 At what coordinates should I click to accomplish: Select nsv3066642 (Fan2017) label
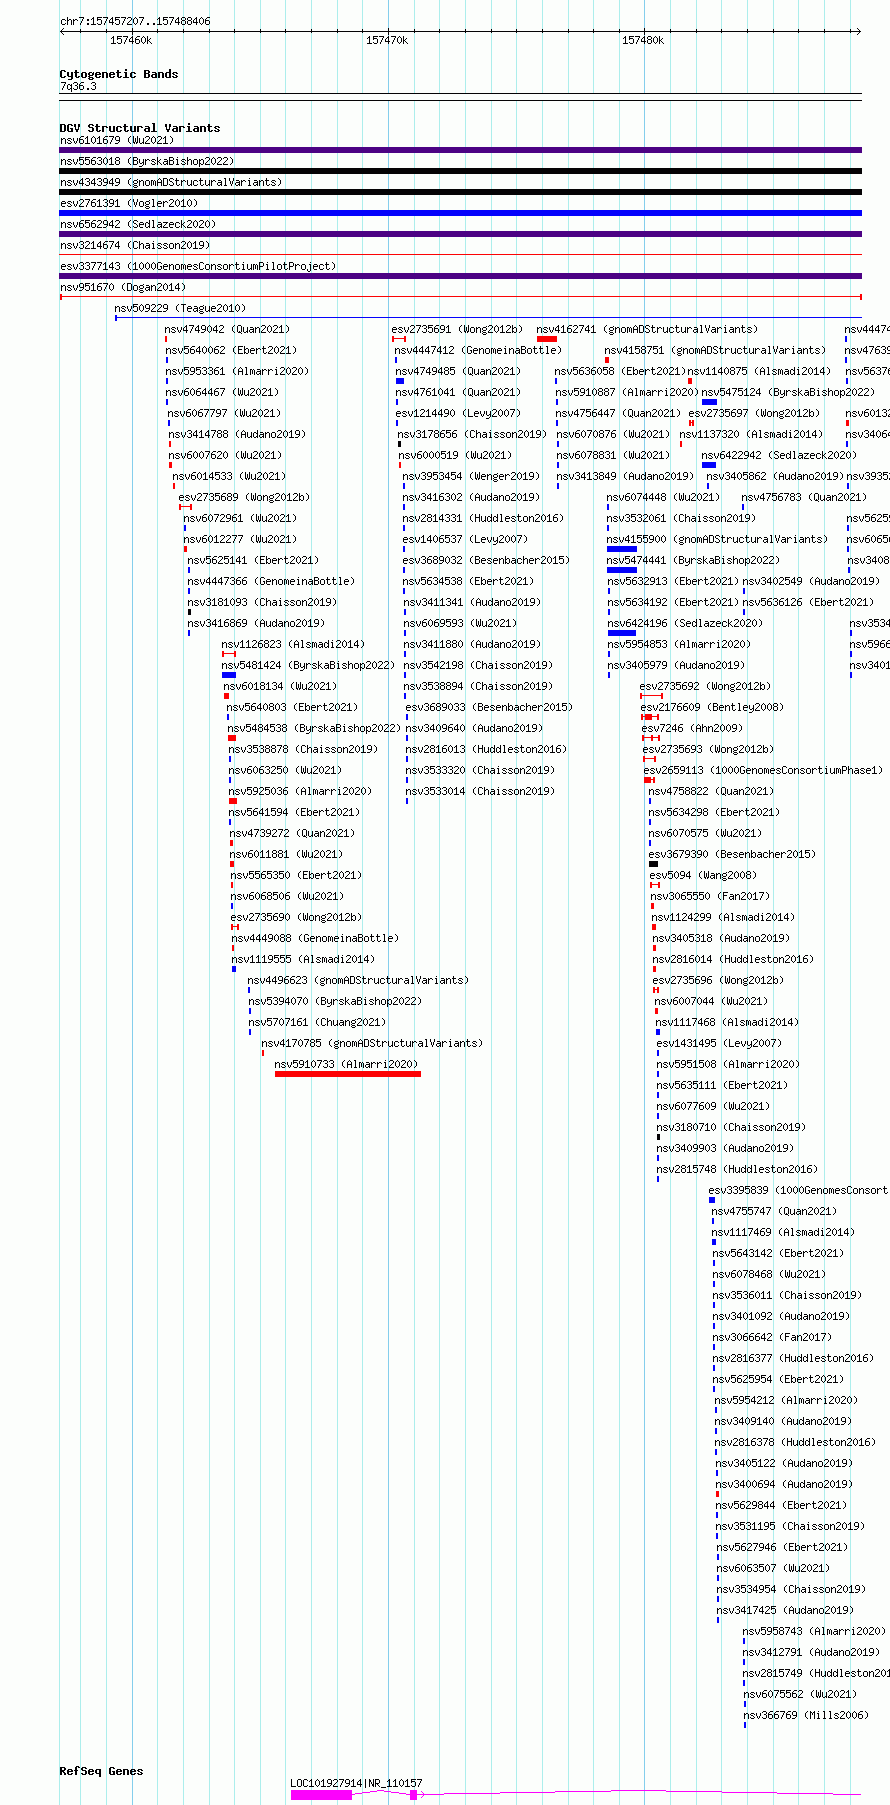(x=772, y=1337)
